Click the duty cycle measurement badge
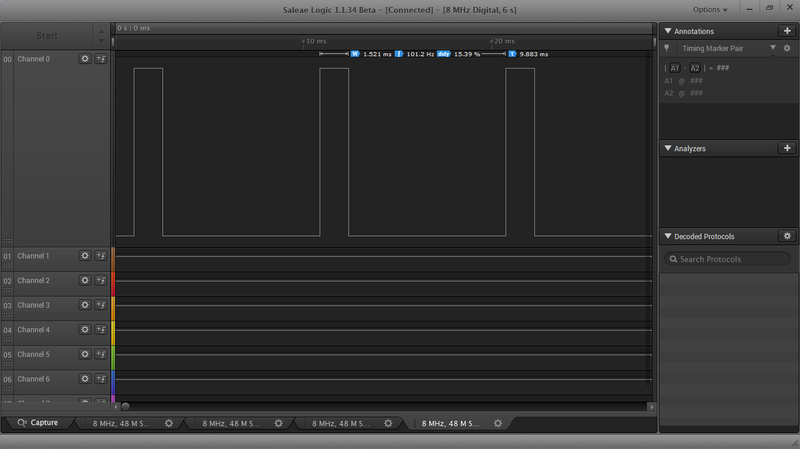 tap(443, 54)
